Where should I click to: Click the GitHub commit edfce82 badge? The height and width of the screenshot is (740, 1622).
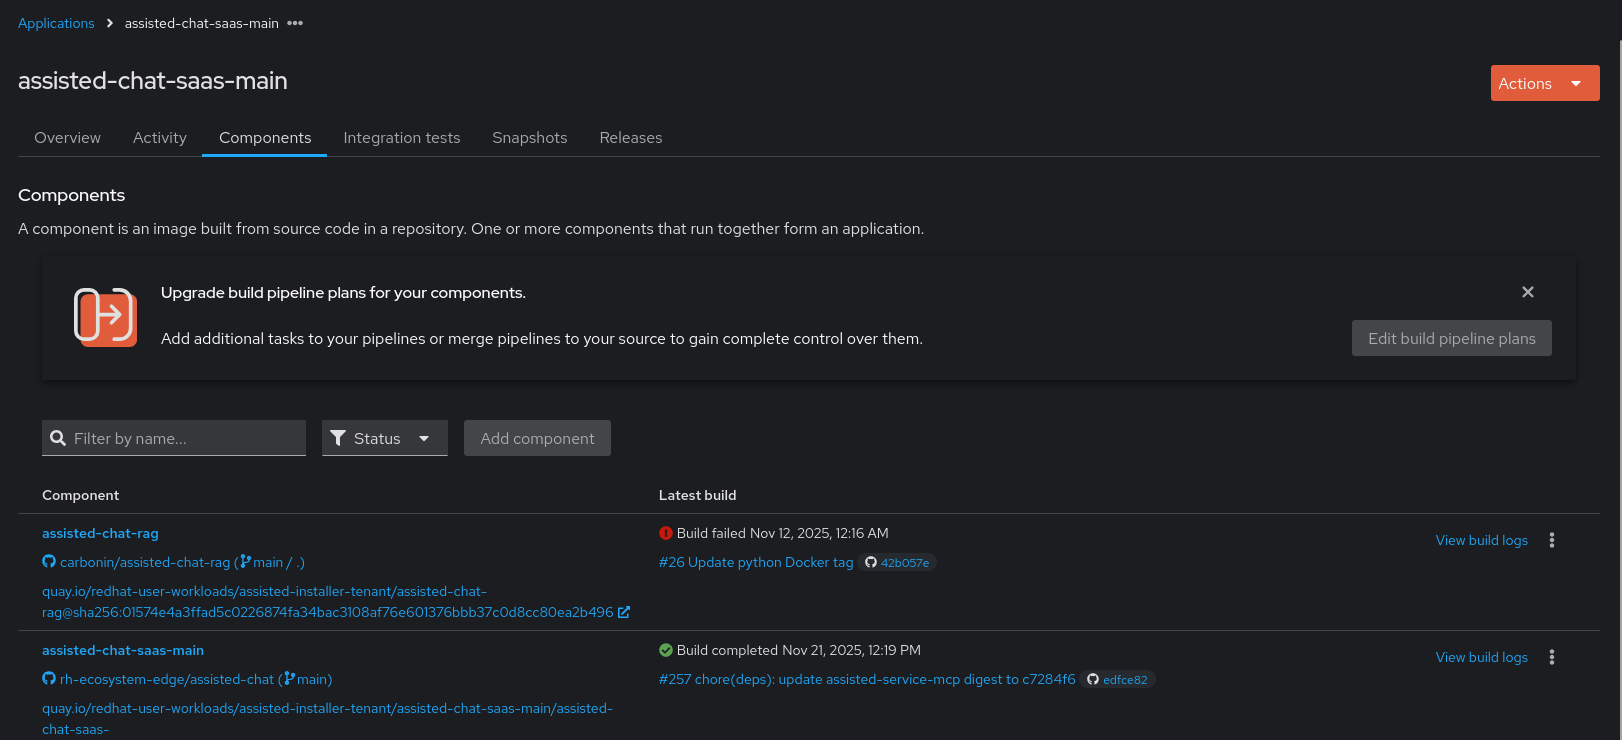coord(1117,680)
